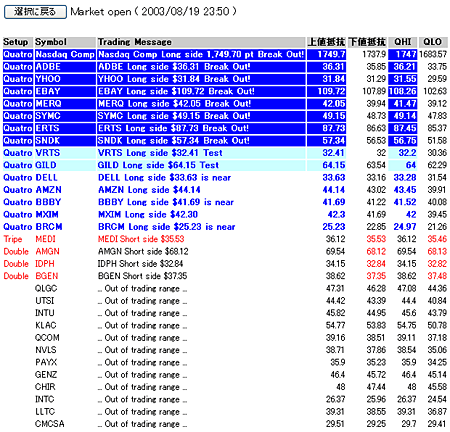Open the ADBE symbol row

65,67
